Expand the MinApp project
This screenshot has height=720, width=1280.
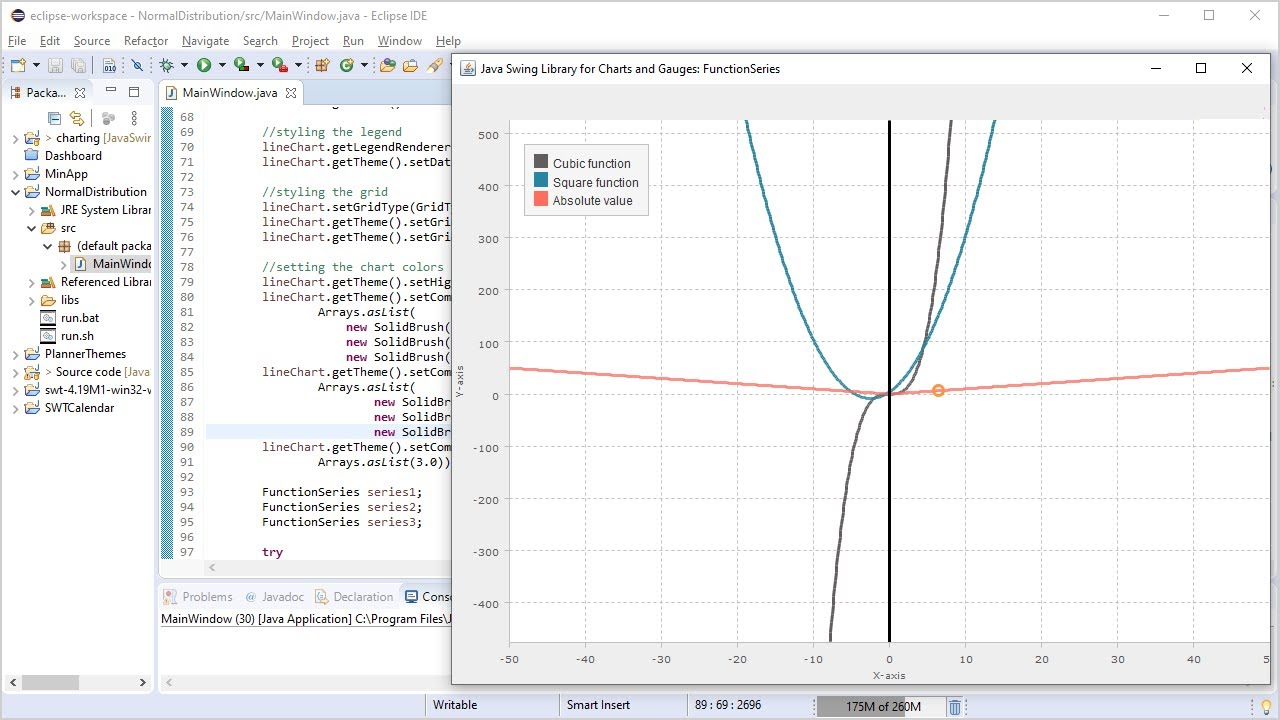point(16,174)
